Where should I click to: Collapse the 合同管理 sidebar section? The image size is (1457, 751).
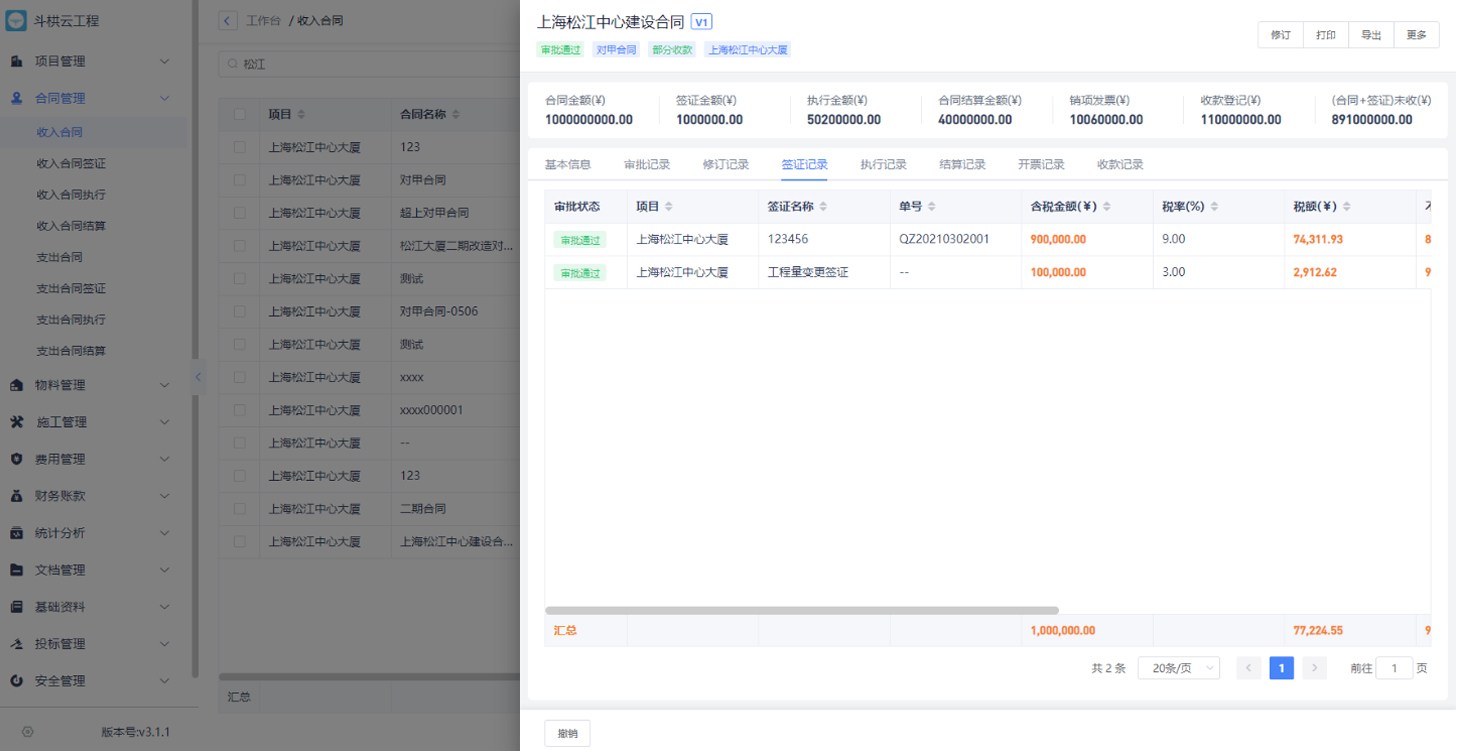click(165, 98)
